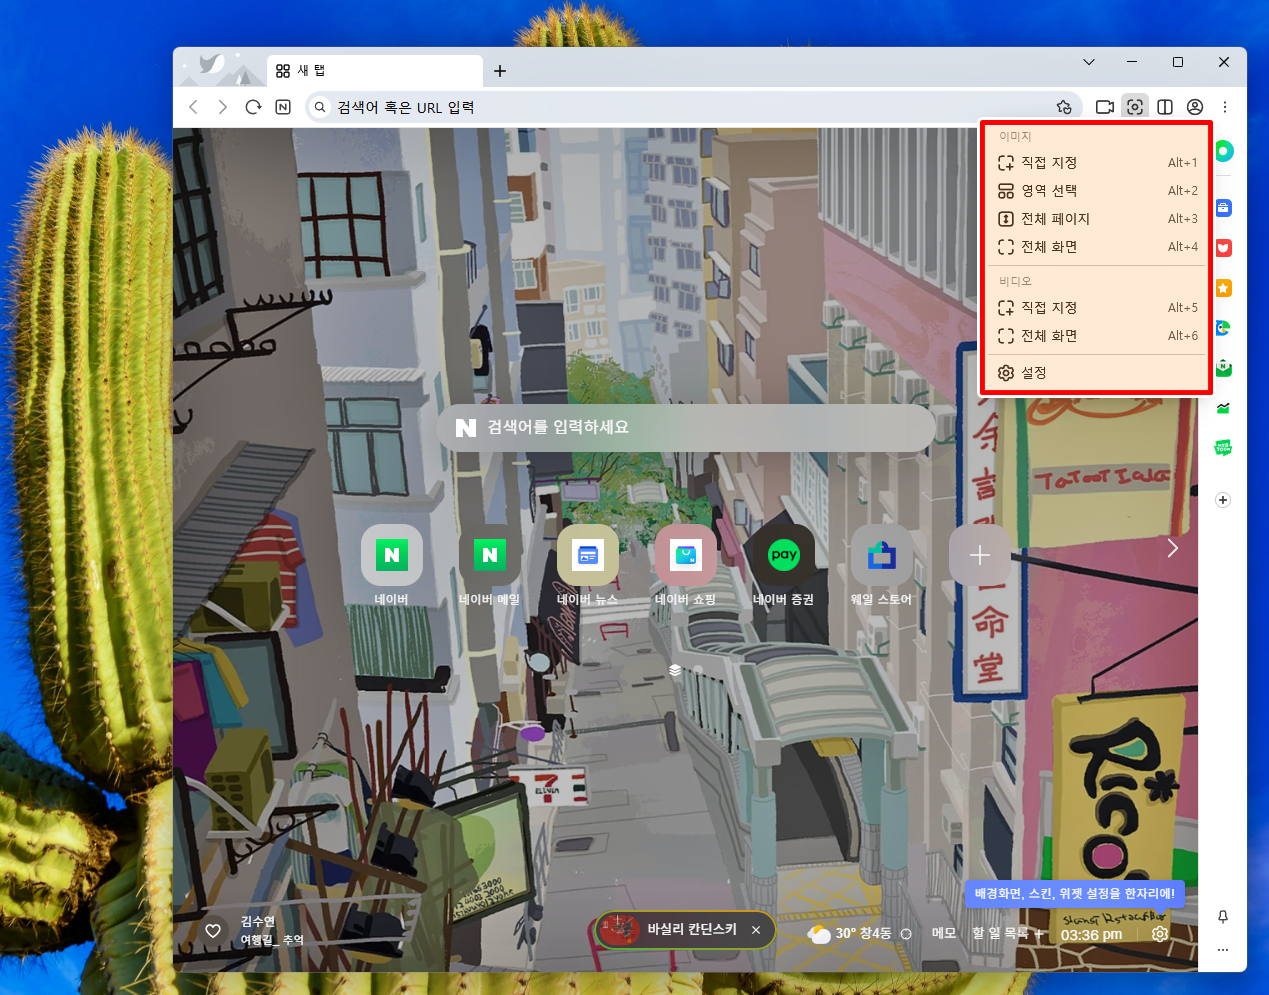Click the search icon in address bar
Screen dimensions: 1269x995
coord(320,107)
